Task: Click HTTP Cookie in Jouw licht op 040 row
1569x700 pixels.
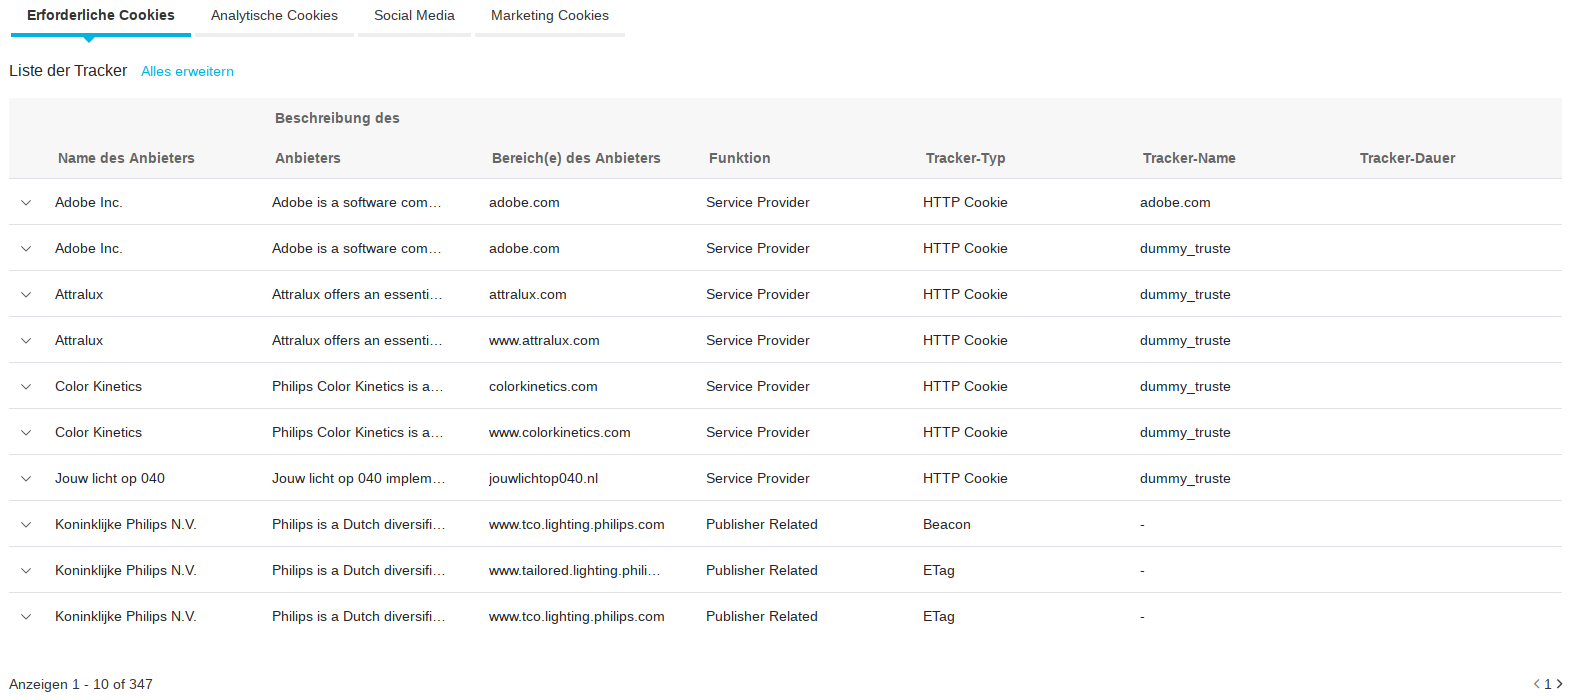Action: (965, 479)
